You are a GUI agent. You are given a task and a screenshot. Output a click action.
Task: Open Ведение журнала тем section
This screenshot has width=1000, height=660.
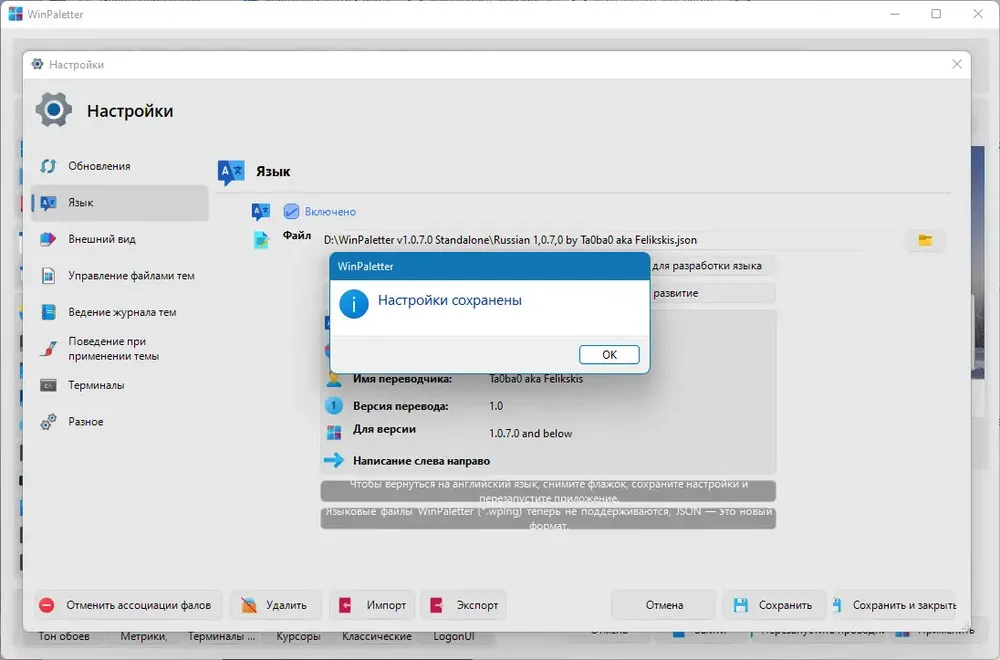(120, 312)
